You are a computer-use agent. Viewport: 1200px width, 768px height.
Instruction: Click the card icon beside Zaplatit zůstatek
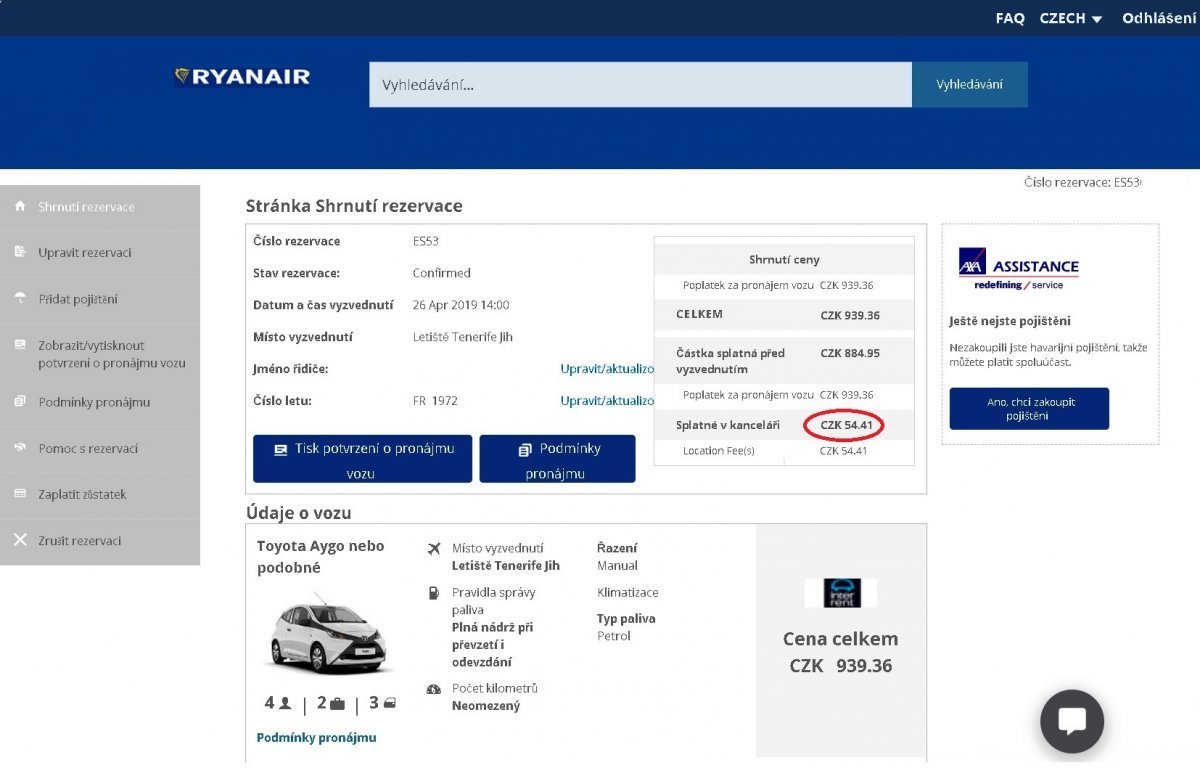[x=20, y=494]
